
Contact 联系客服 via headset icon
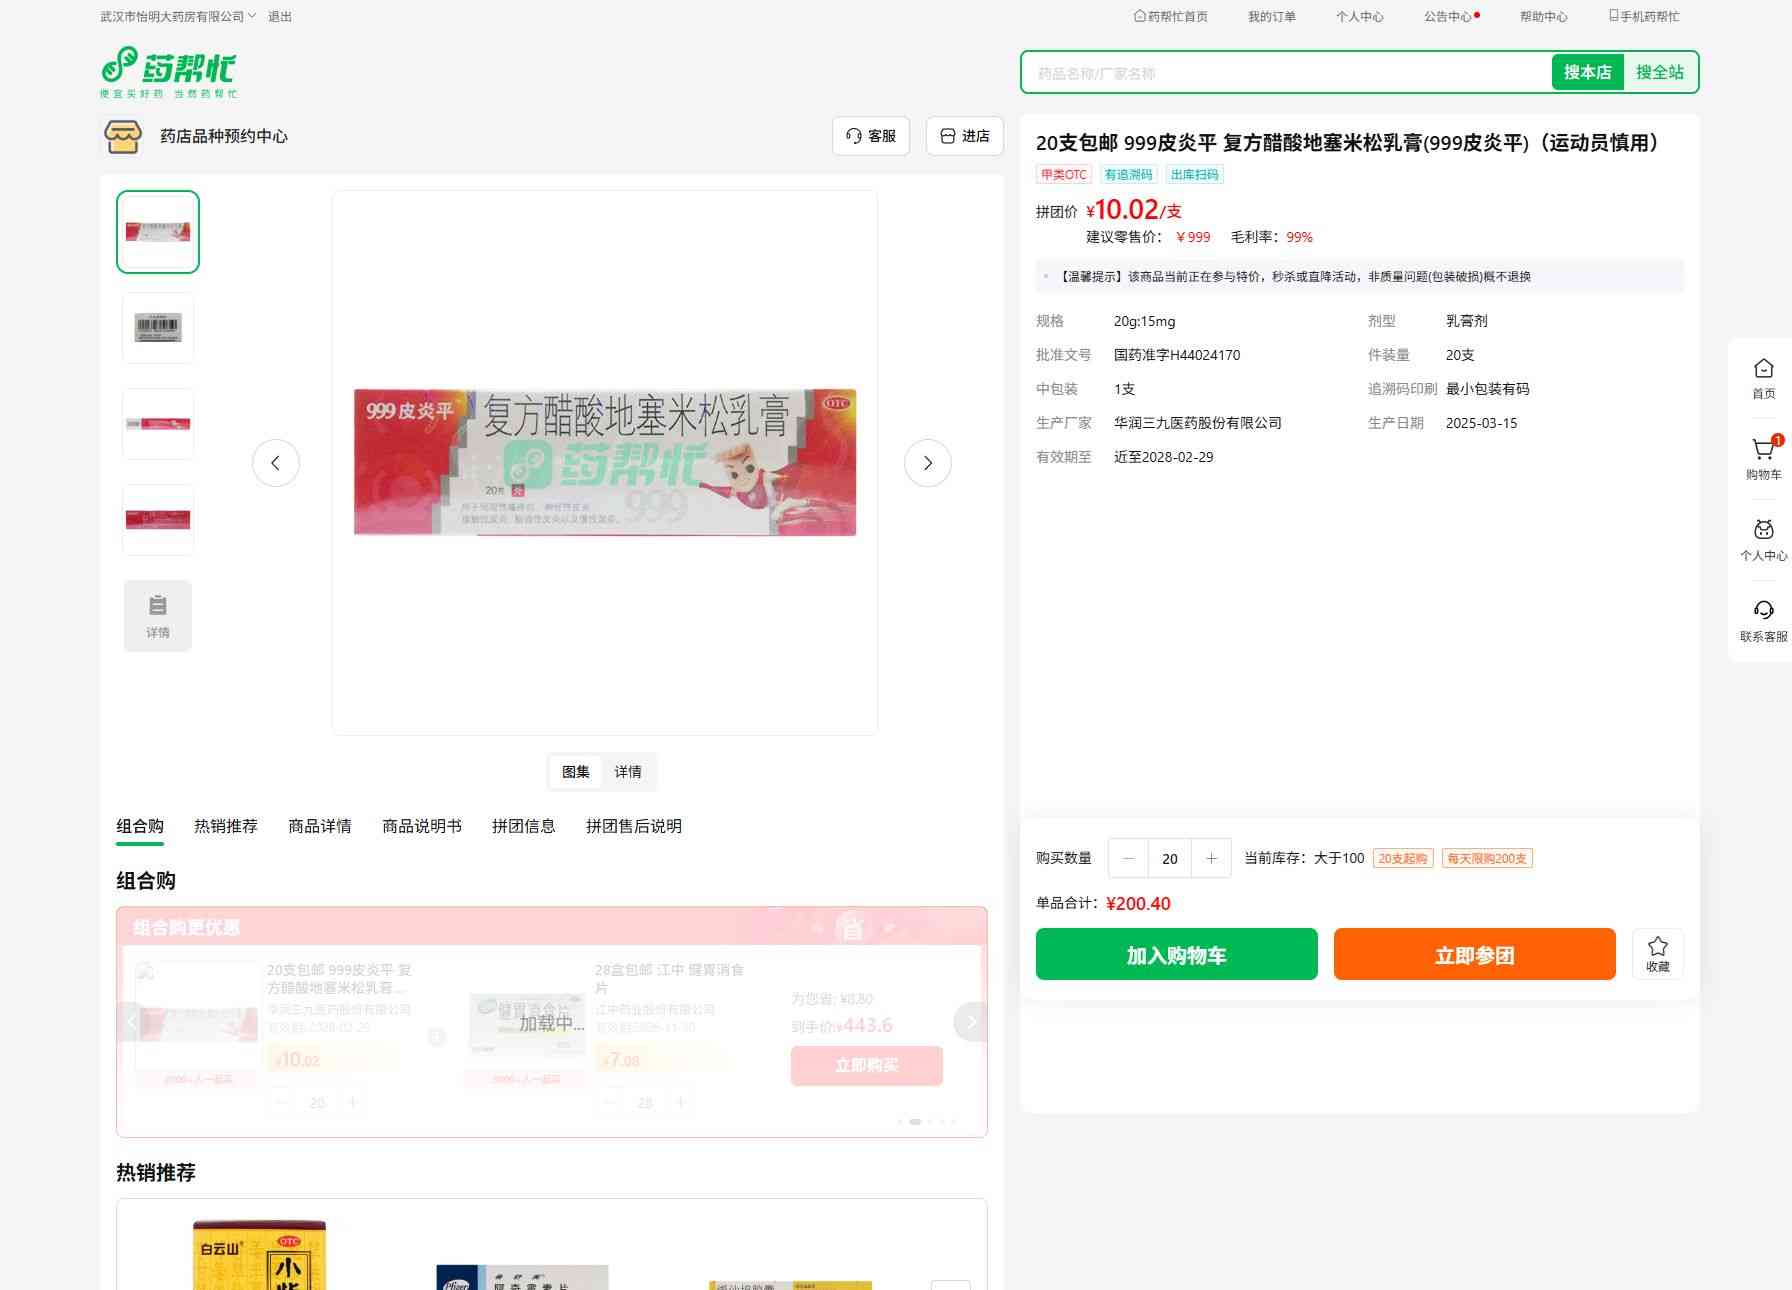point(1763,620)
